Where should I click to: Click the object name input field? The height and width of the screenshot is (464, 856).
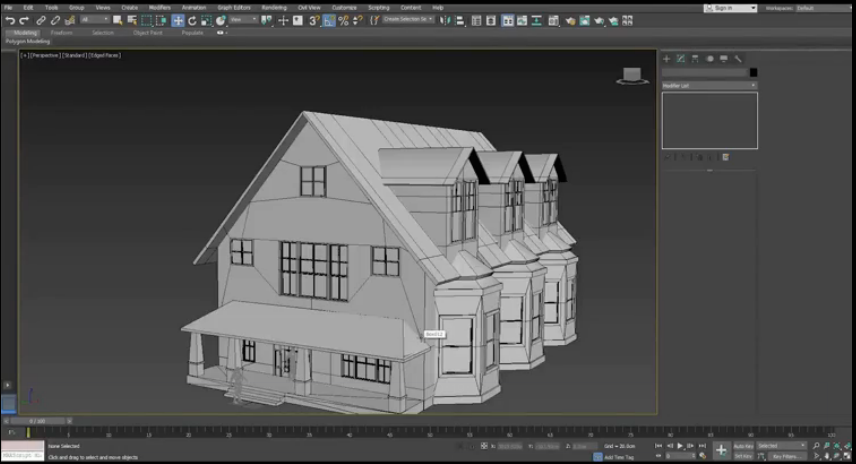point(704,72)
